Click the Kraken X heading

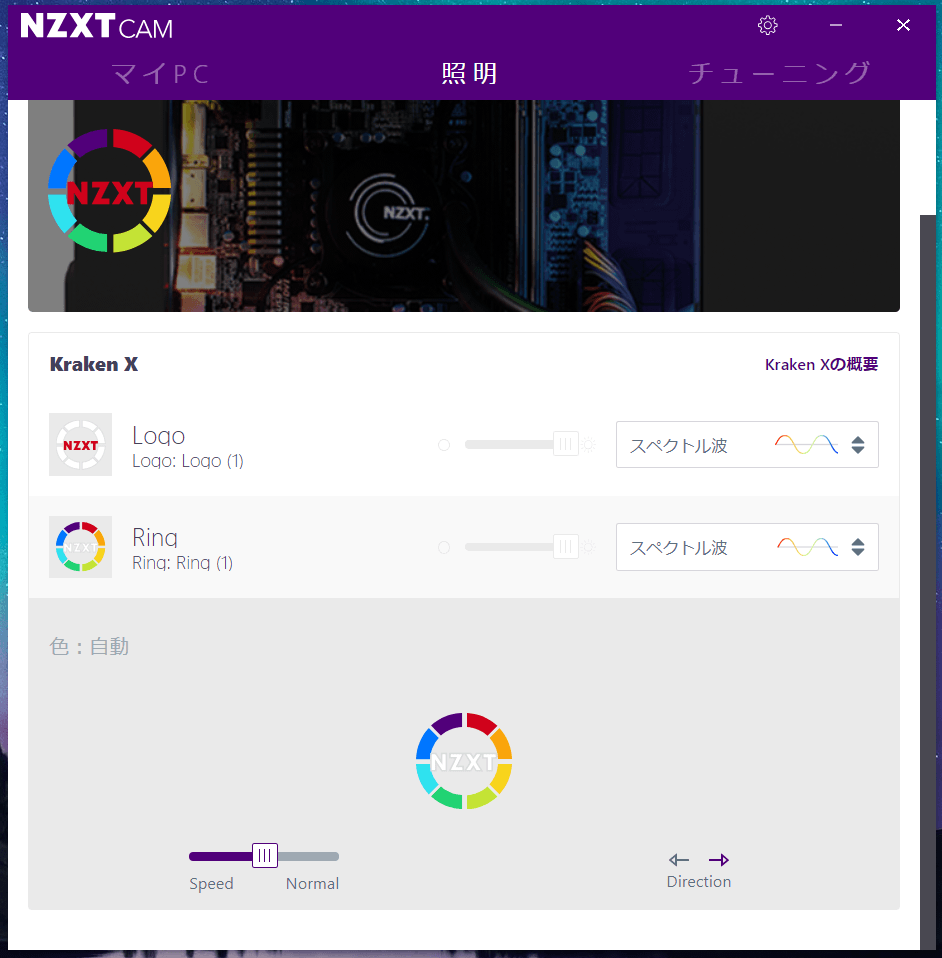94,364
